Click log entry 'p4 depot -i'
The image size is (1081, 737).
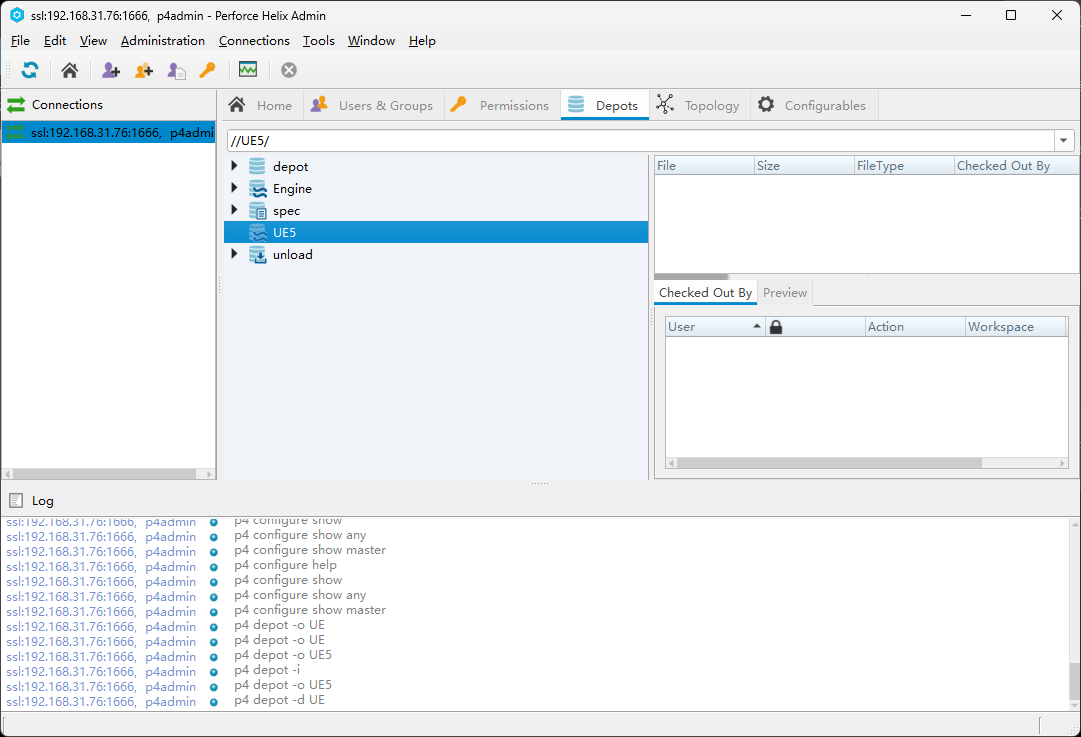(267, 670)
